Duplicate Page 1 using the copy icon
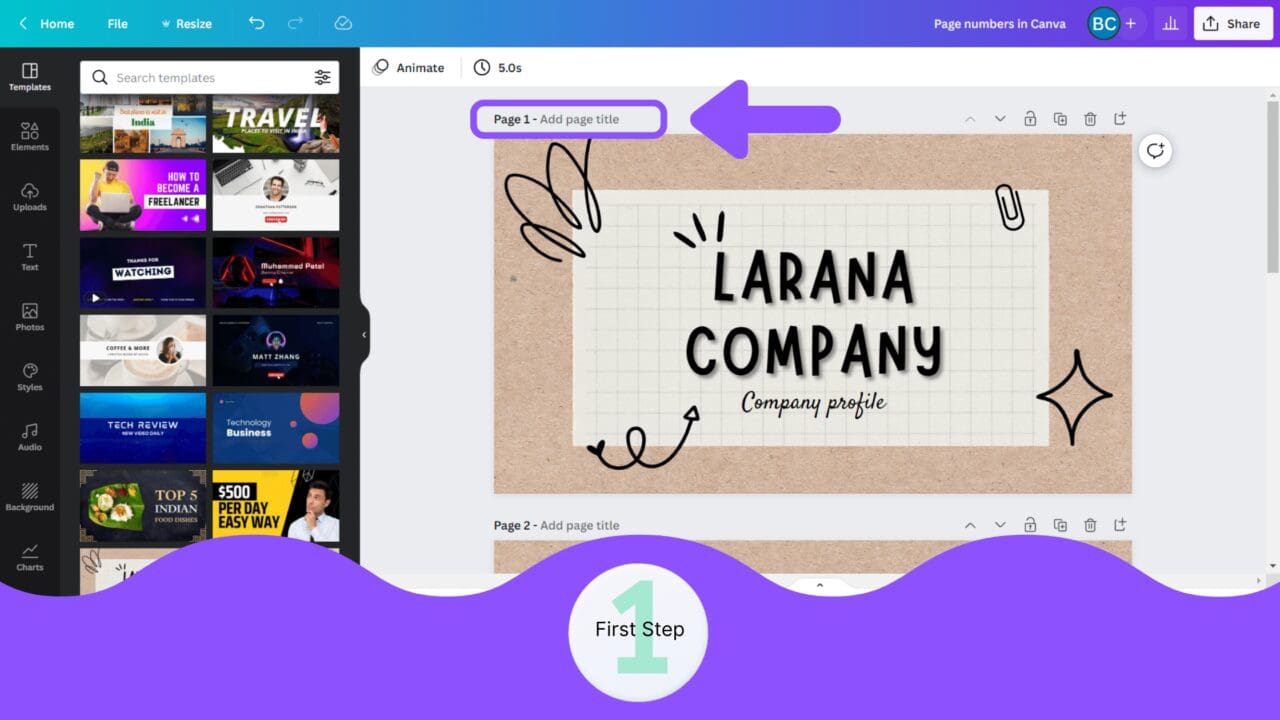 [x=1060, y=118]
